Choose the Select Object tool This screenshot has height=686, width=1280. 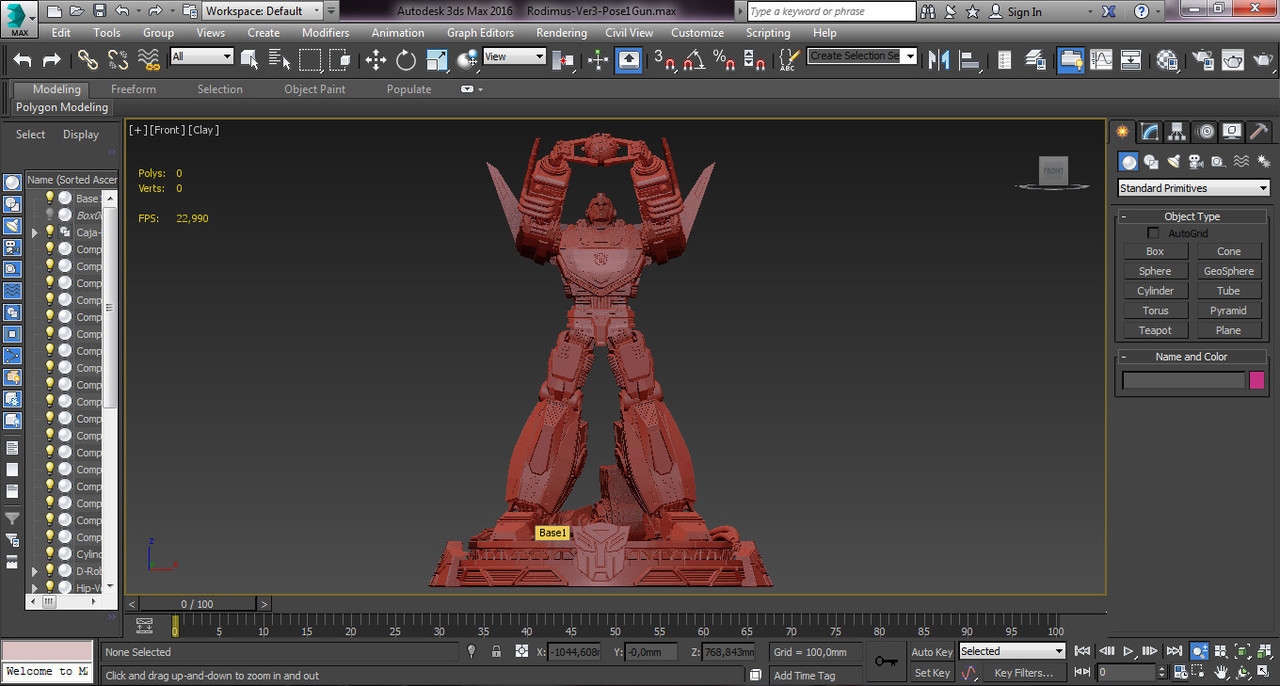250,60
